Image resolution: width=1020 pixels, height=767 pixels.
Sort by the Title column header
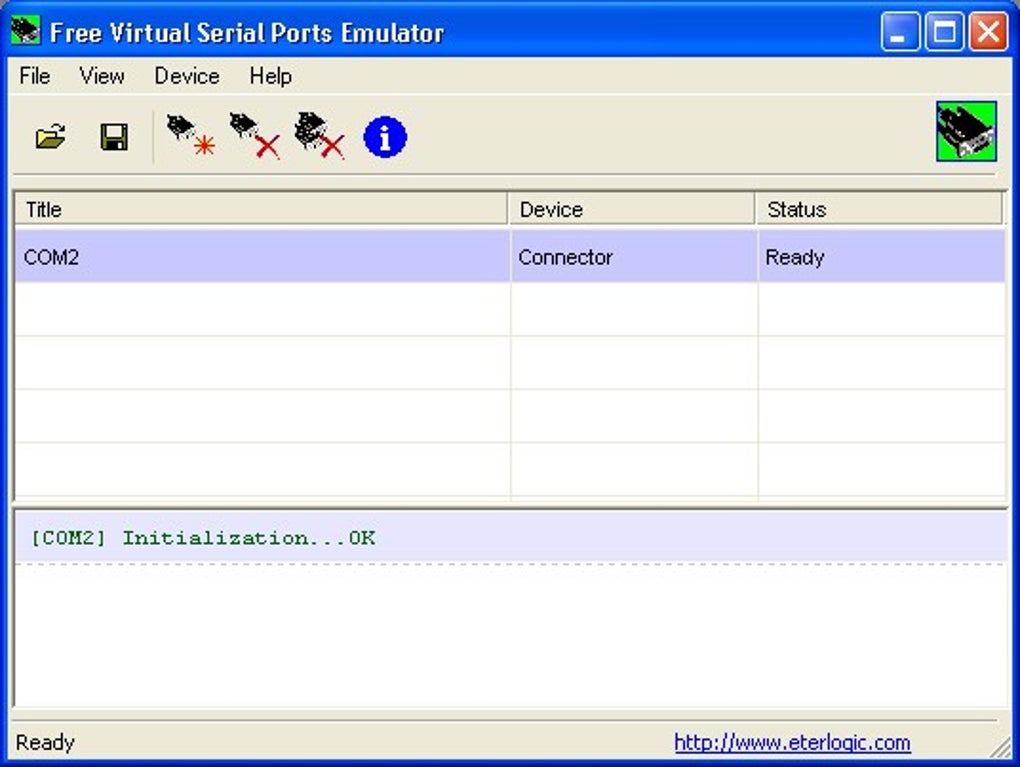click(261, 209)
